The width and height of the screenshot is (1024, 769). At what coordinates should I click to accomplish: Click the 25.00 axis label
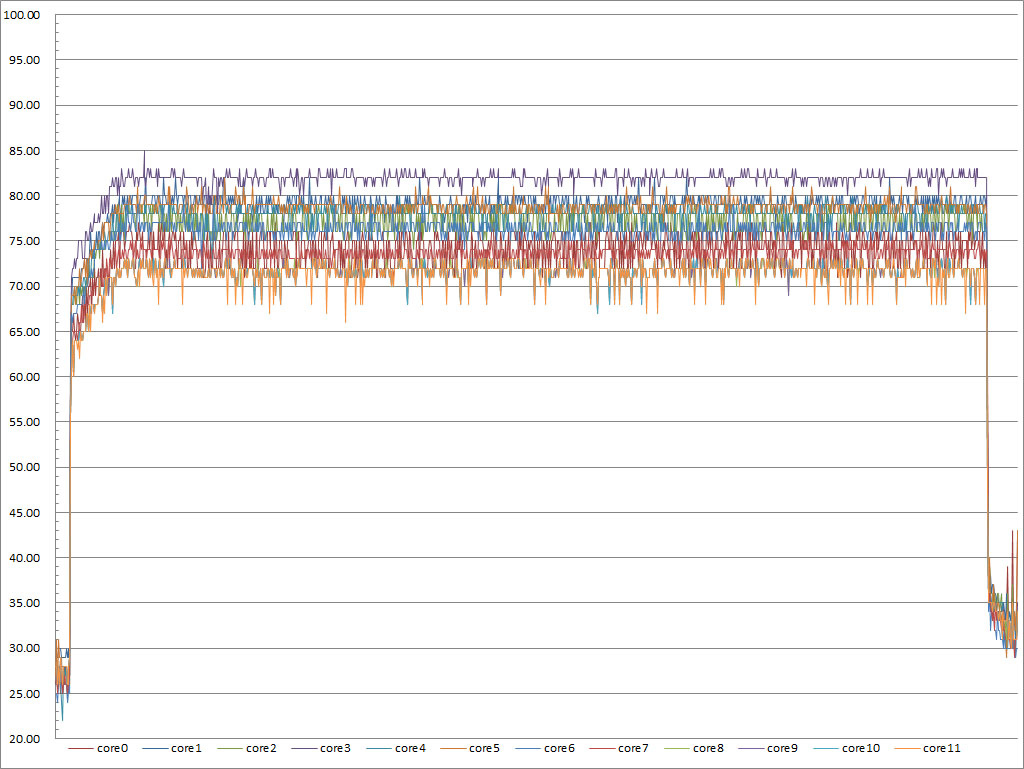[24, 693]
